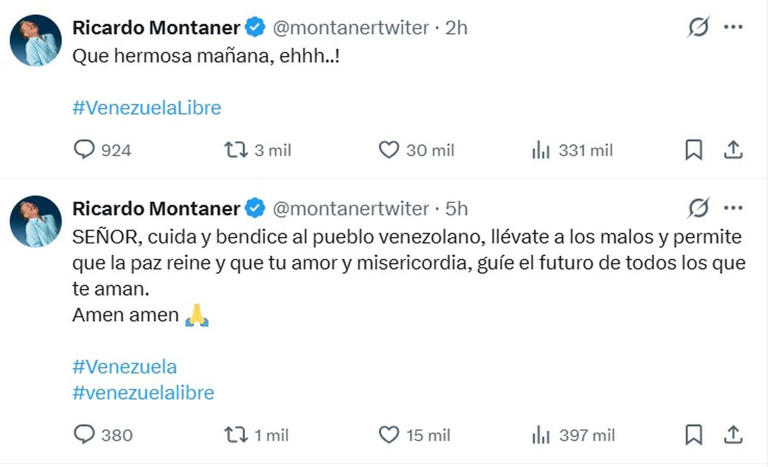View analytics for the 331 mil views tweet
The height and width of the screenshot is (467, 768).
click(541, 150)
